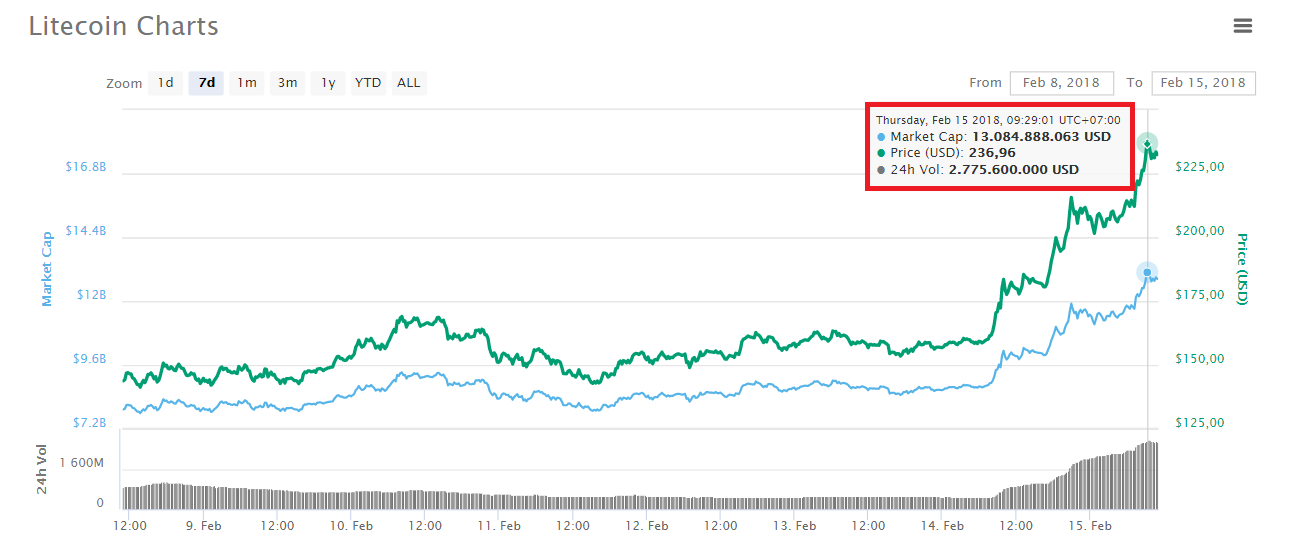The image size is (1311, 560).
Task: Click the 12. Feb date label
Action: (x=646, y=525)
